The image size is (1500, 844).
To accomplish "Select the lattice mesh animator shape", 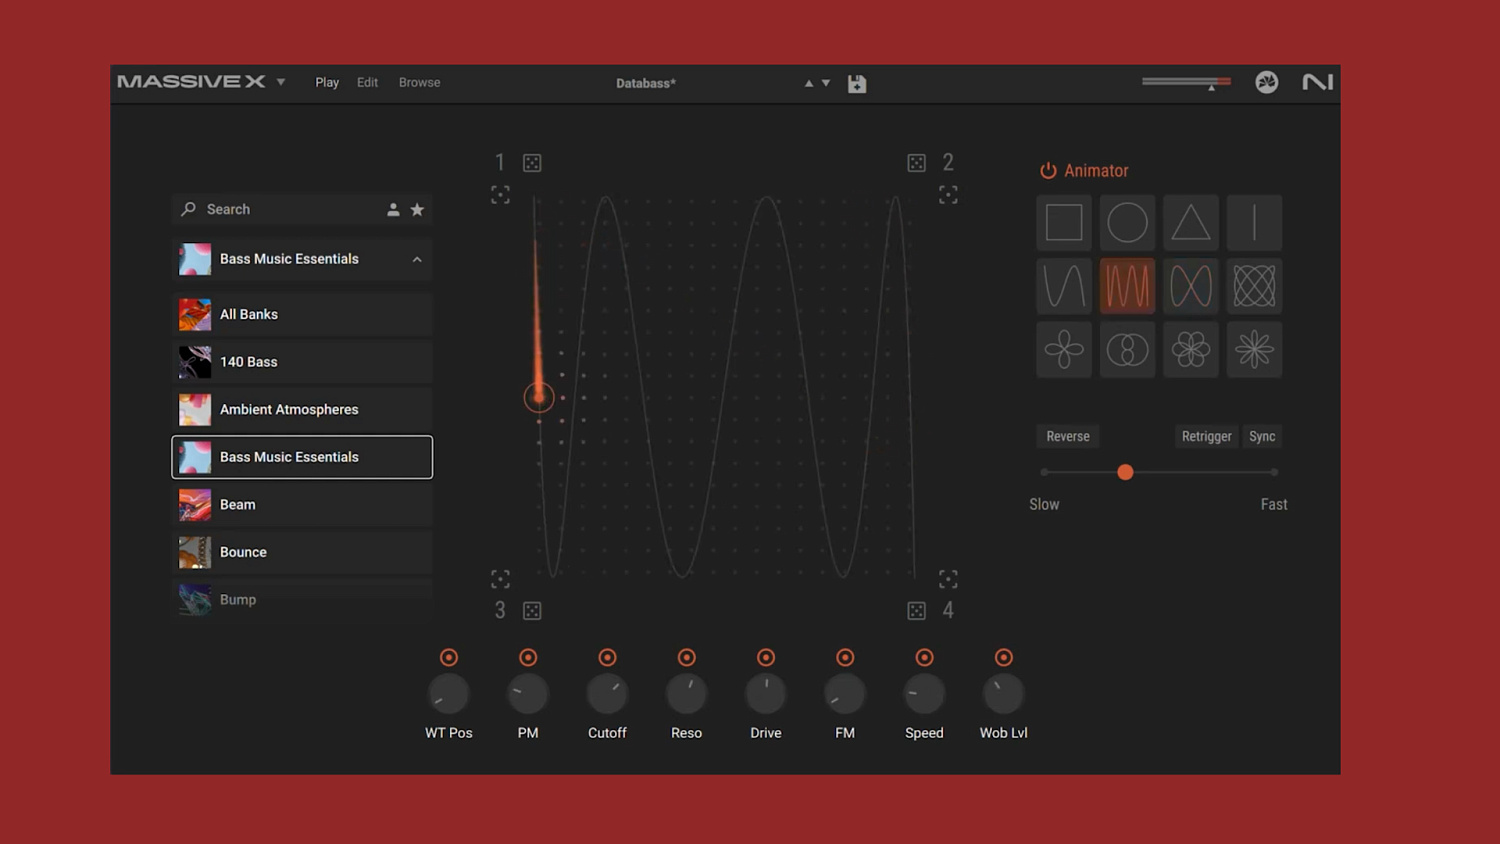I will 1254,286.
